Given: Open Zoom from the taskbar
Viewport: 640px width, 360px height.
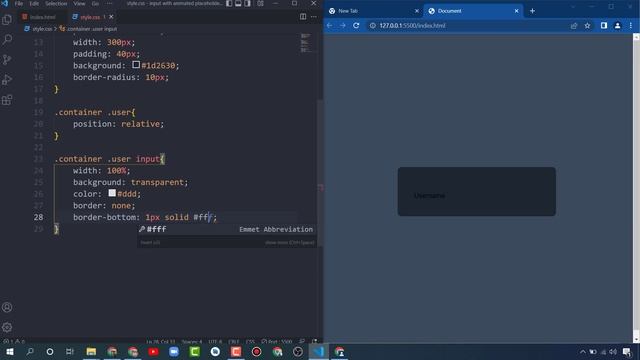Looking at the screenshot, I should [x=174, y=351].
